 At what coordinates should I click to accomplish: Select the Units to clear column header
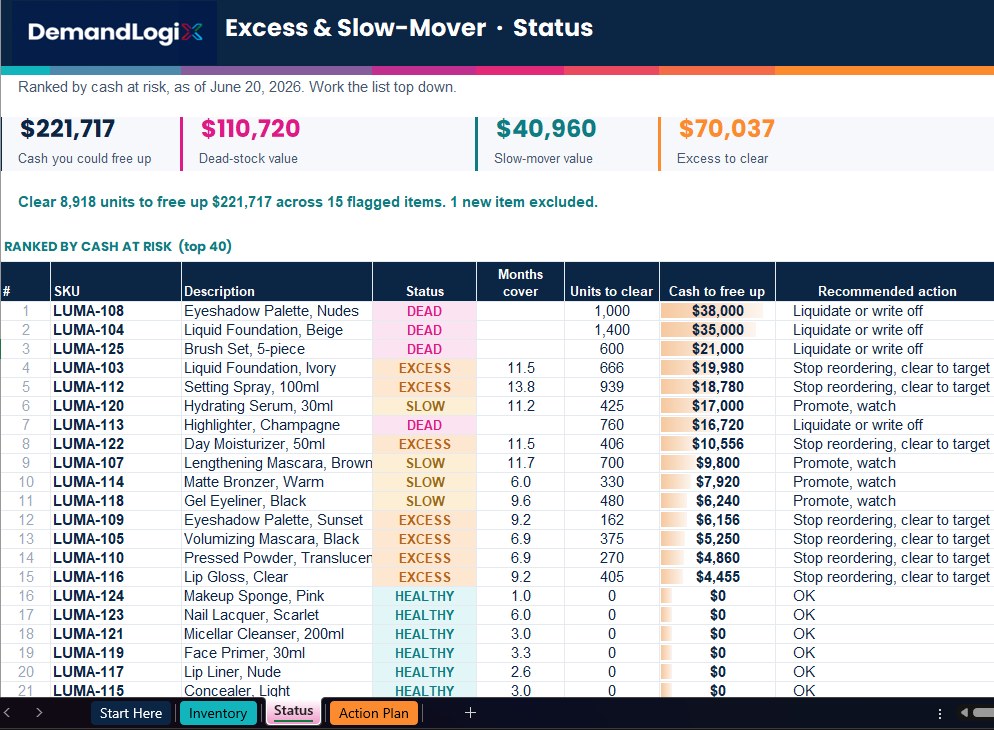pos(612,282)
